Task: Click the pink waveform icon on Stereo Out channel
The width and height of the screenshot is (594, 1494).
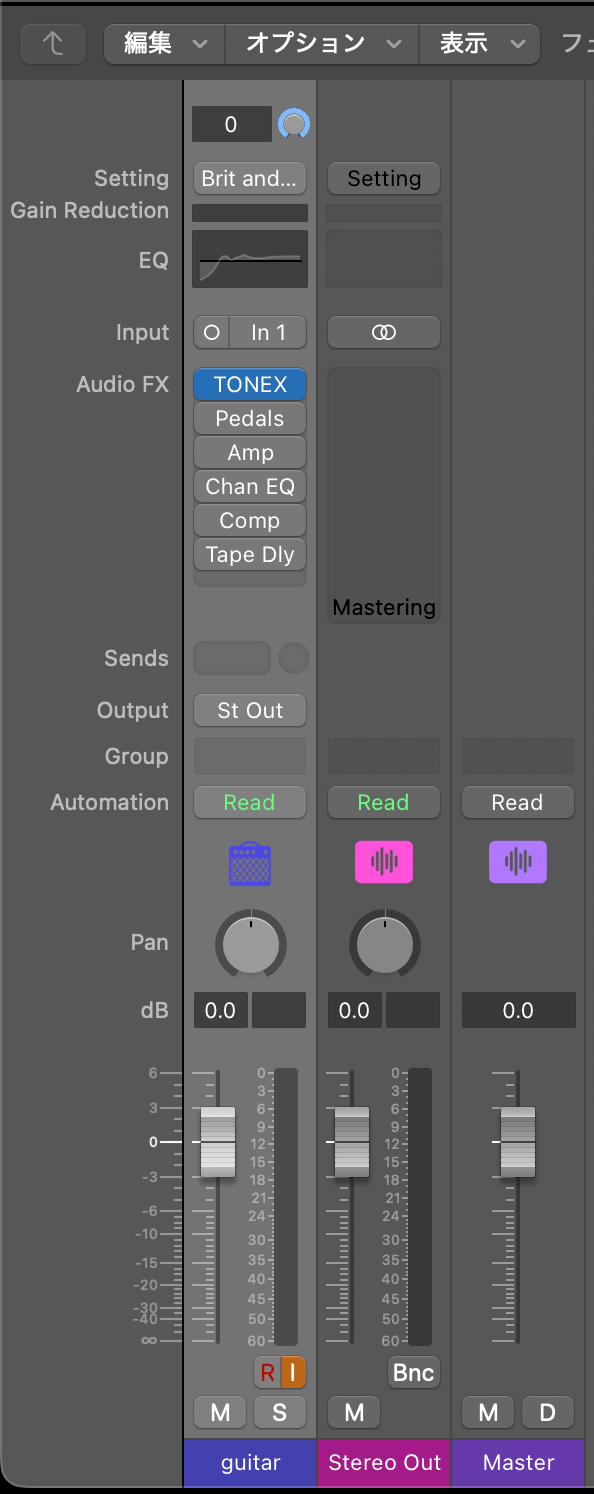Action: pyautogui.click(x=384, y=862)
